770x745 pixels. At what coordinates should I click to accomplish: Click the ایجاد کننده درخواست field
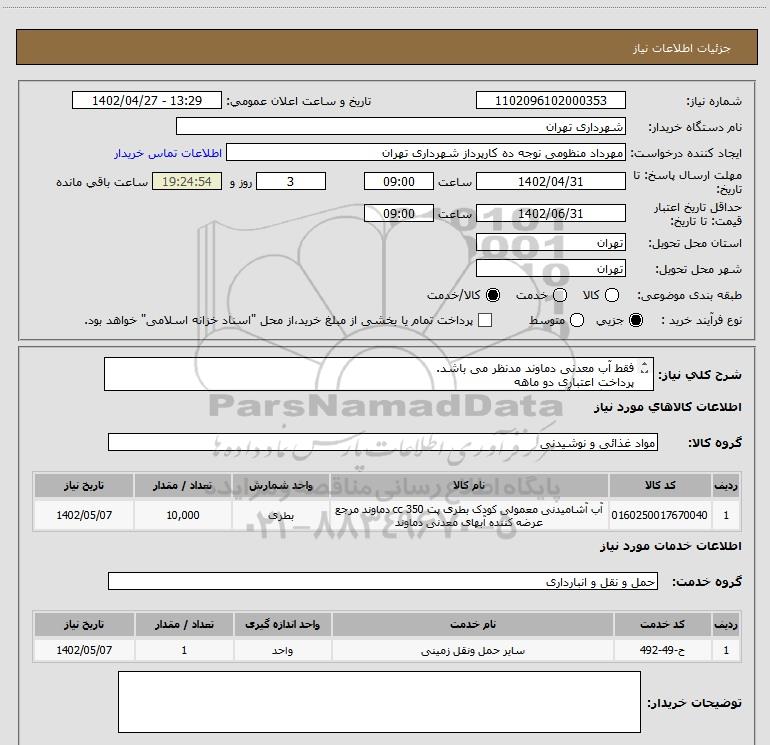point(426,152)
